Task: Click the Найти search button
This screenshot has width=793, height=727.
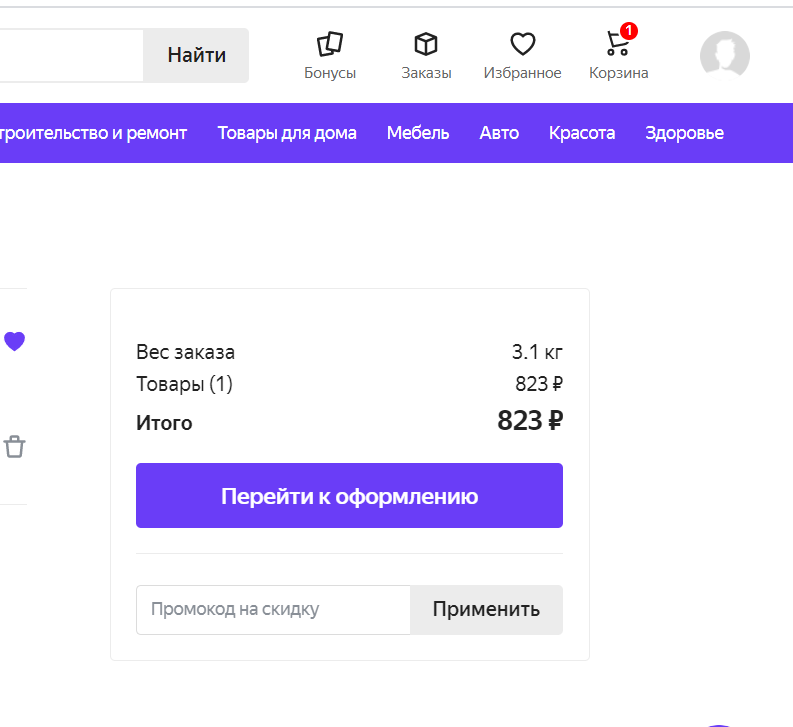Action: click(196, 55)
